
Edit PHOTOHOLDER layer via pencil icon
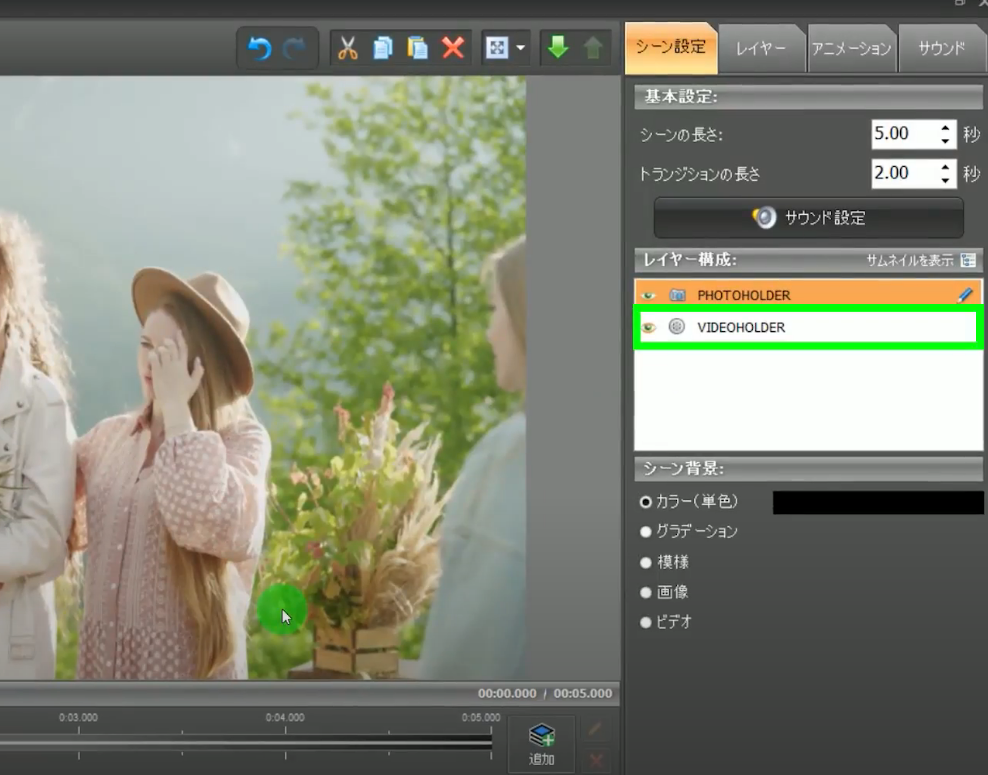point(964,295)
